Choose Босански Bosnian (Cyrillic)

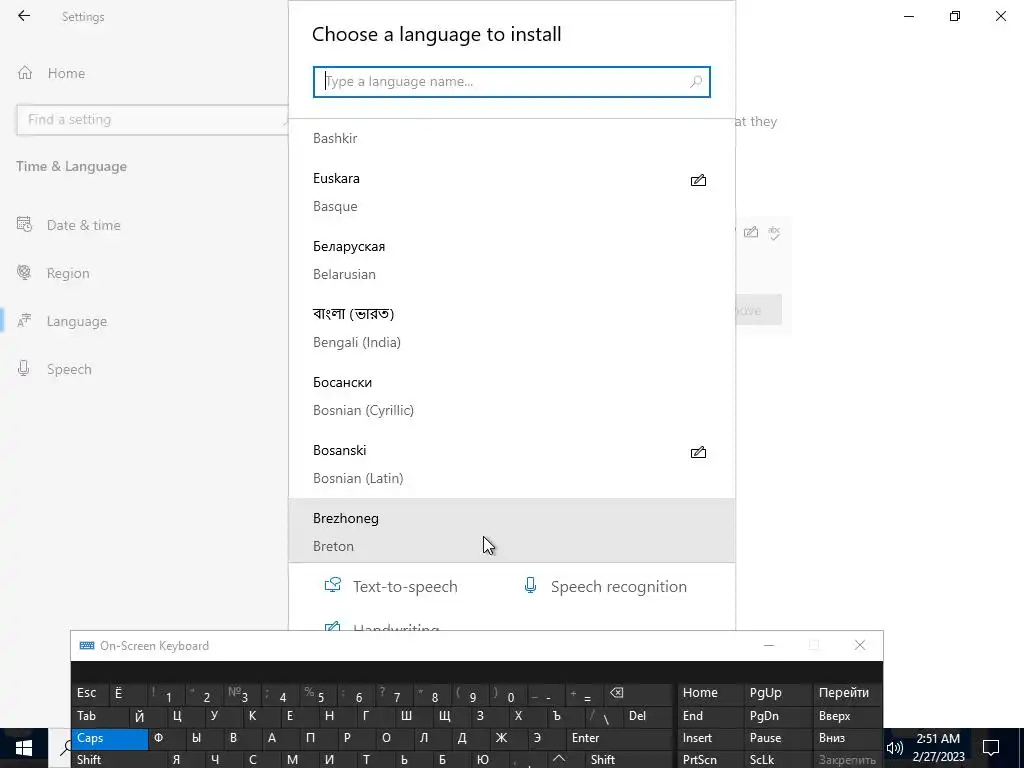(511, 396)
